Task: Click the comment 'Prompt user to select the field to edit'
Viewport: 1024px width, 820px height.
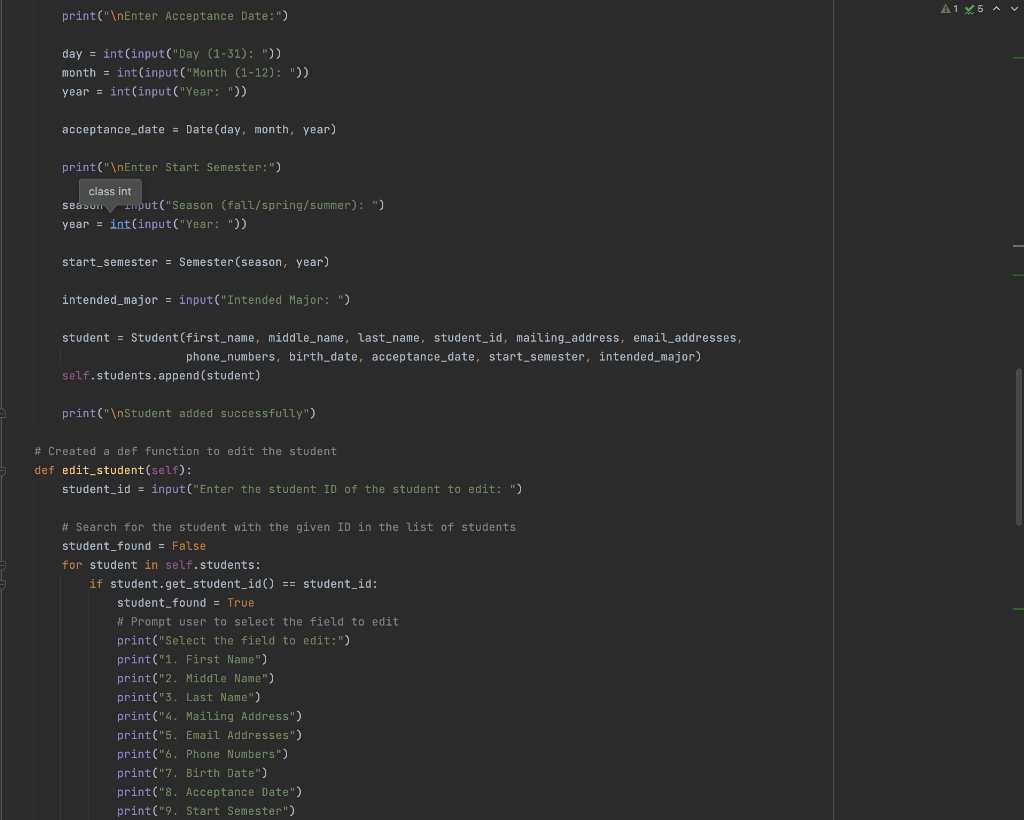Action: [x=258, y=622]
